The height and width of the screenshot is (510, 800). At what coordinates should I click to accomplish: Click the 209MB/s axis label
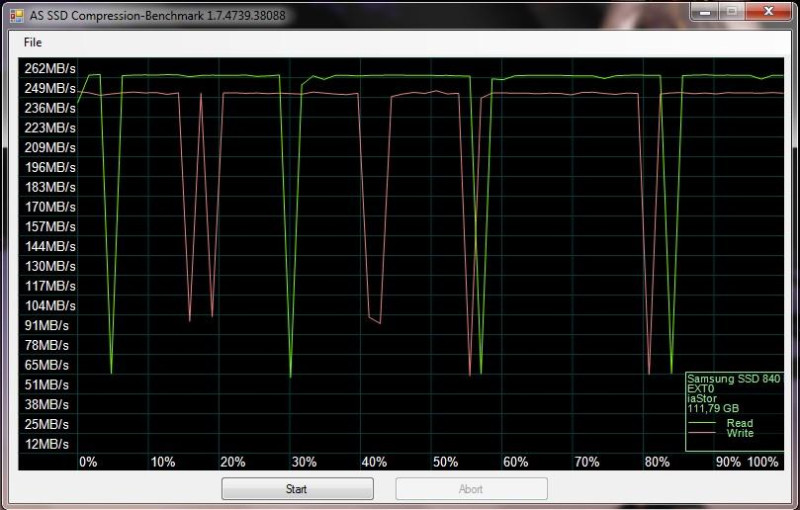pos(50,147)
